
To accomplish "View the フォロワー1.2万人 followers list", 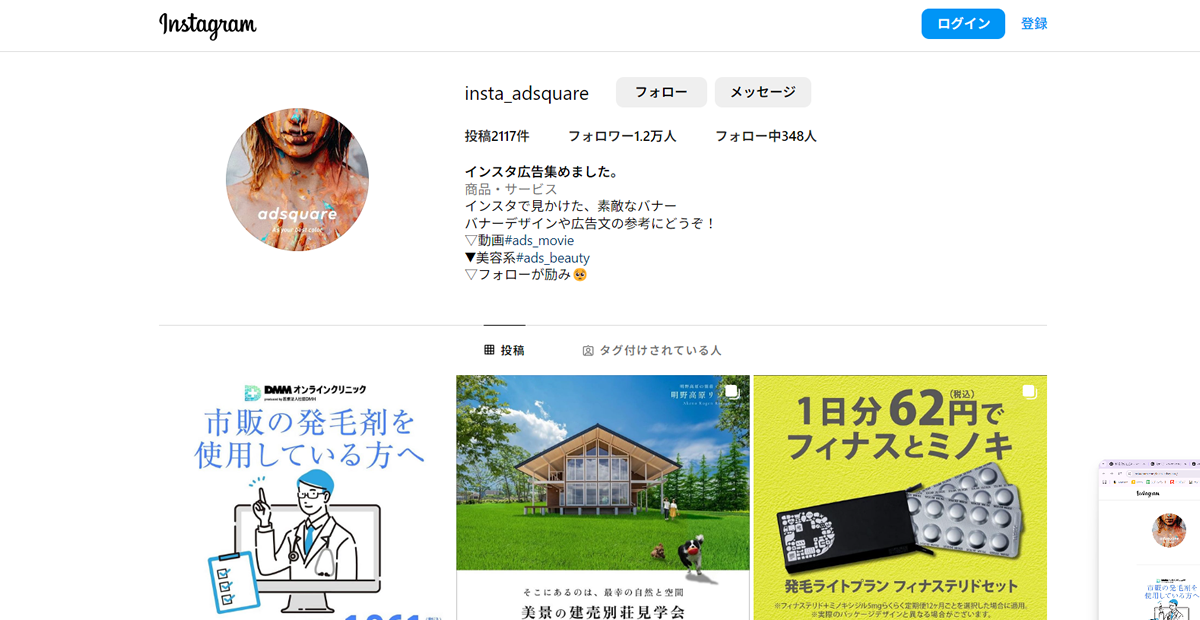I will tap(622, 136).
